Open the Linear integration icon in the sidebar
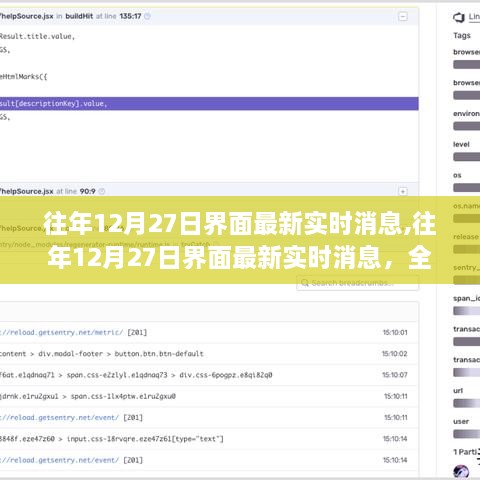This screenshot has height=480, width=480. coord(459,17)
